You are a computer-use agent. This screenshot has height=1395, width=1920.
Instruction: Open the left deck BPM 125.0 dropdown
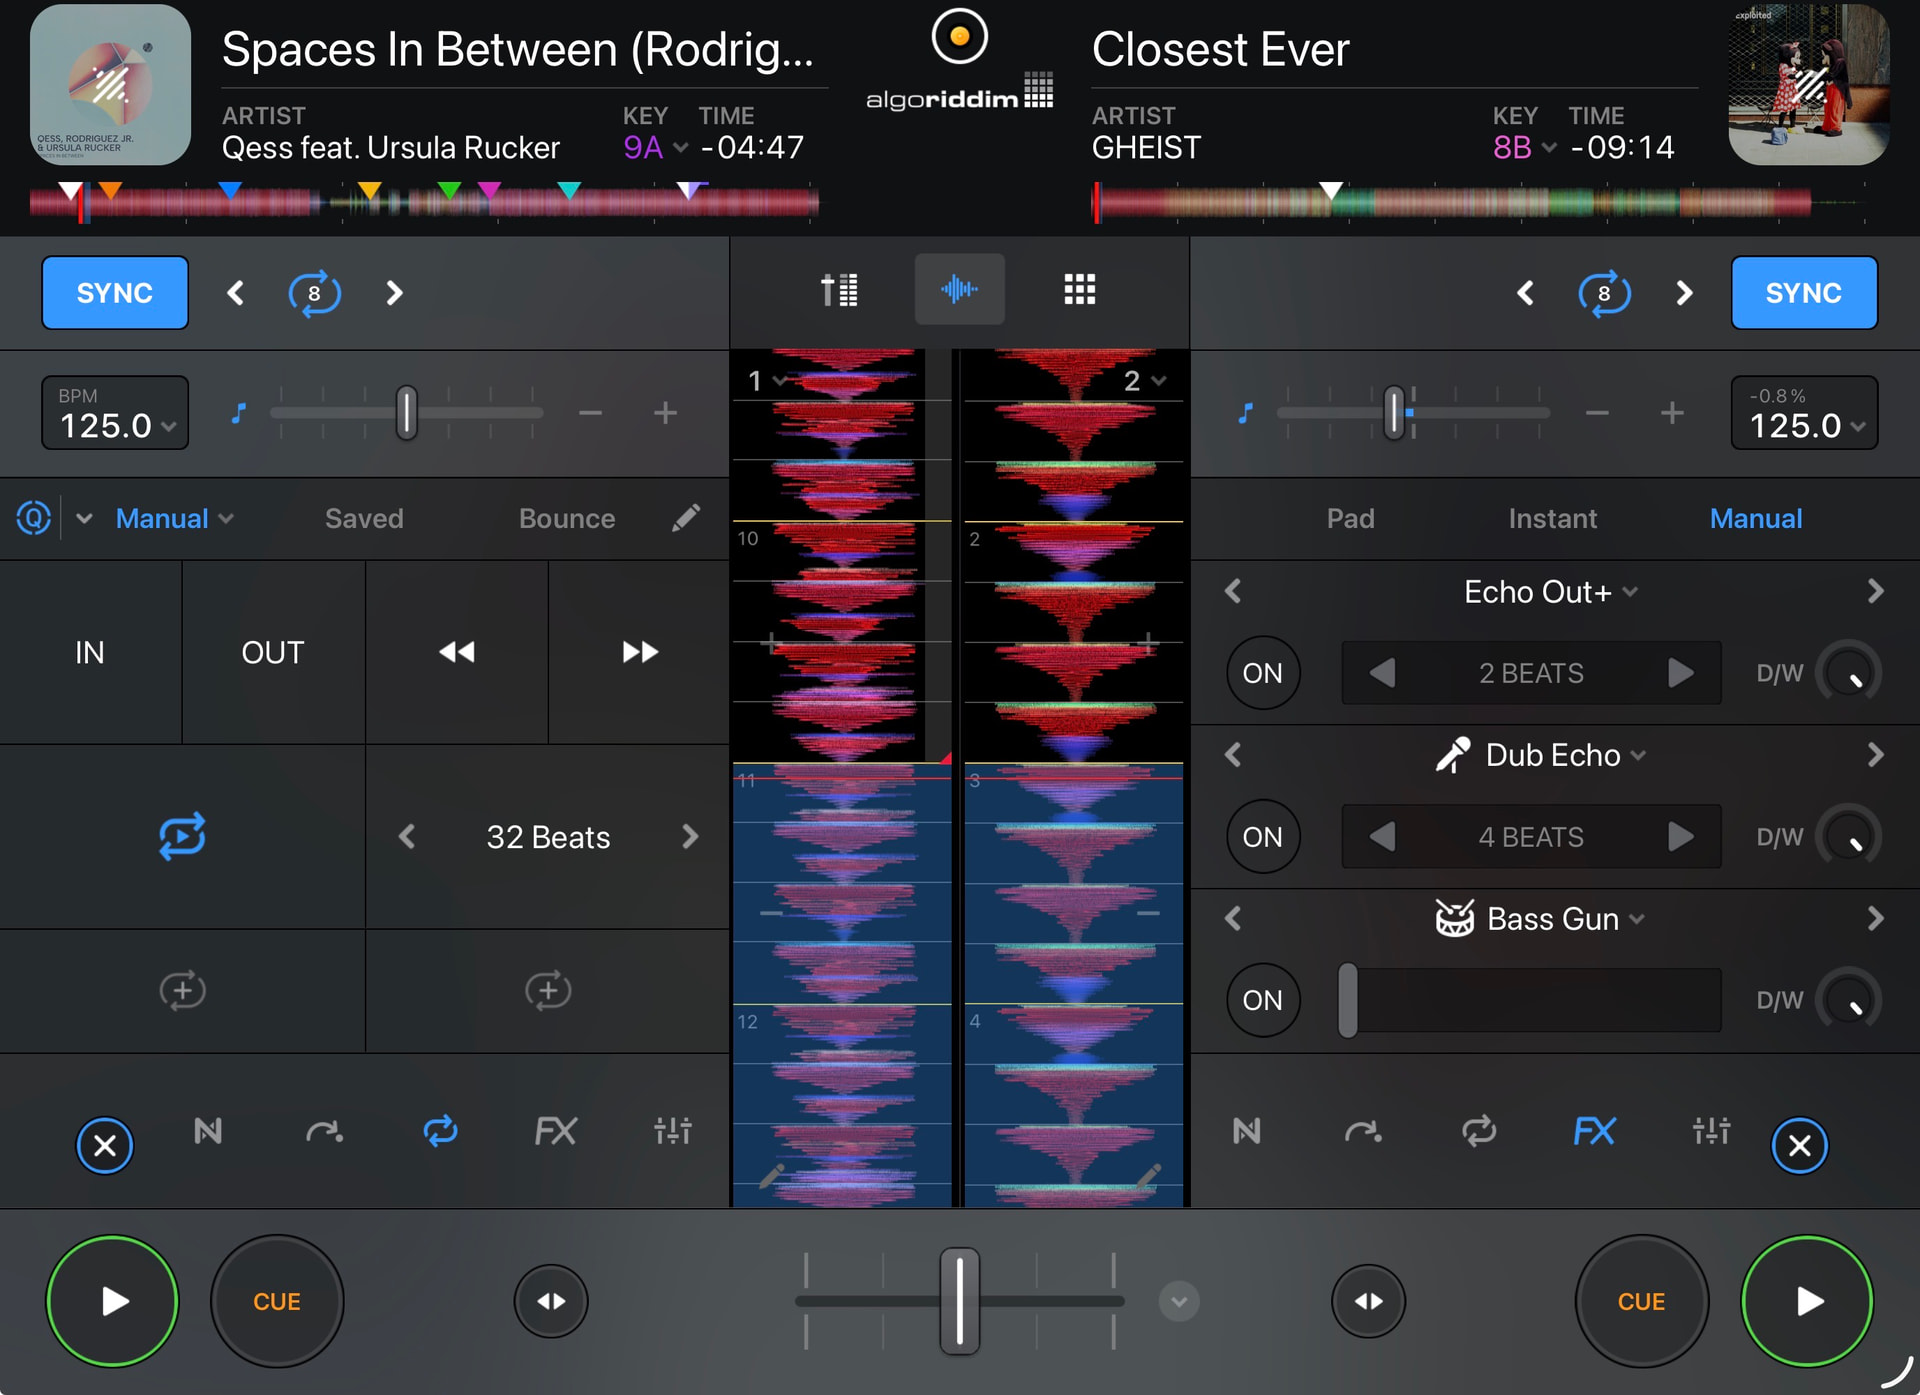[x=115, y=414]
